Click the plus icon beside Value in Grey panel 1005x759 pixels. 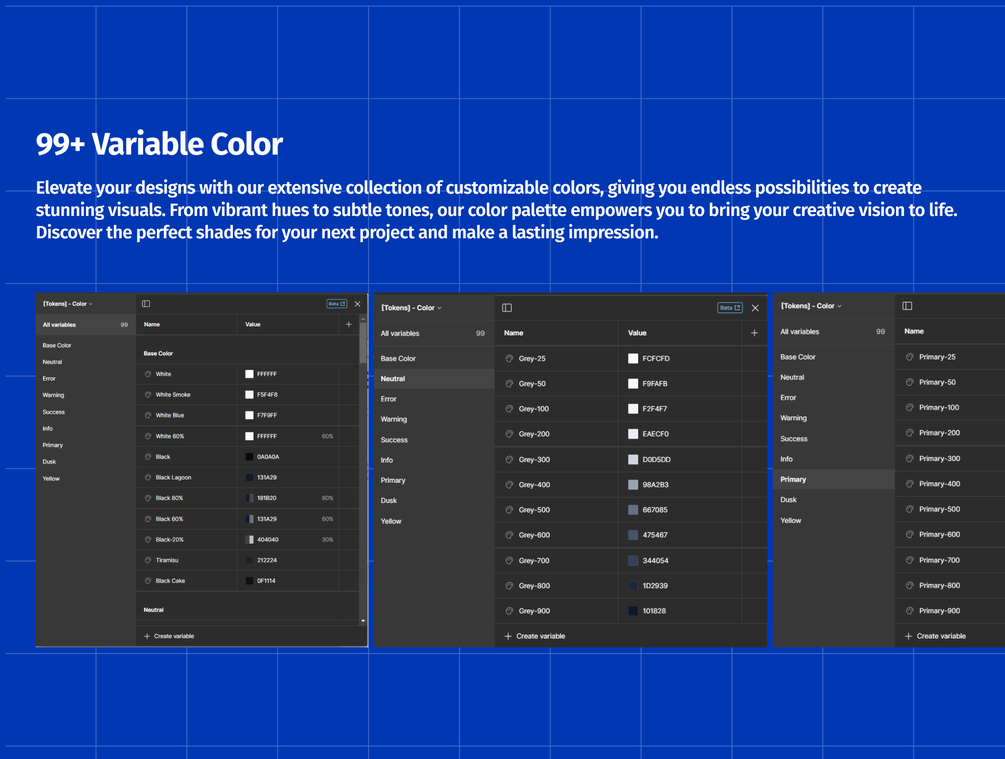(x=754, y=333)
